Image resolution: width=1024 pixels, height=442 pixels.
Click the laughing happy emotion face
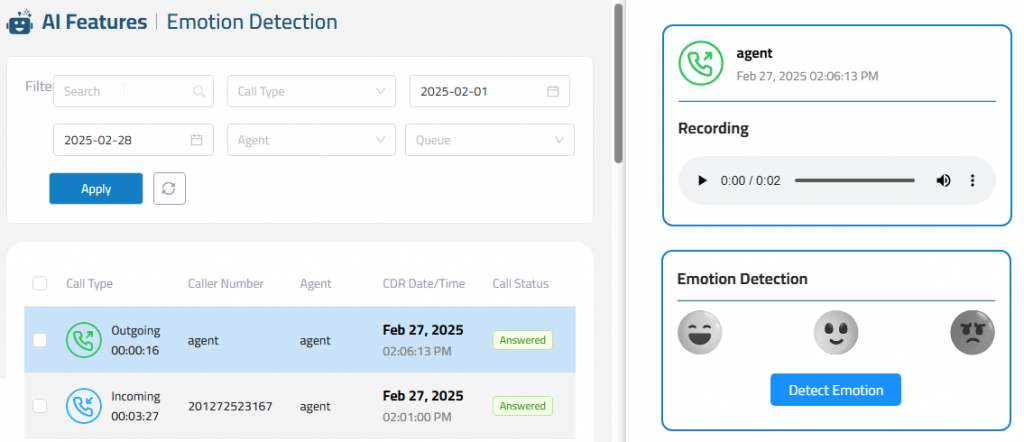click(700, 332)
